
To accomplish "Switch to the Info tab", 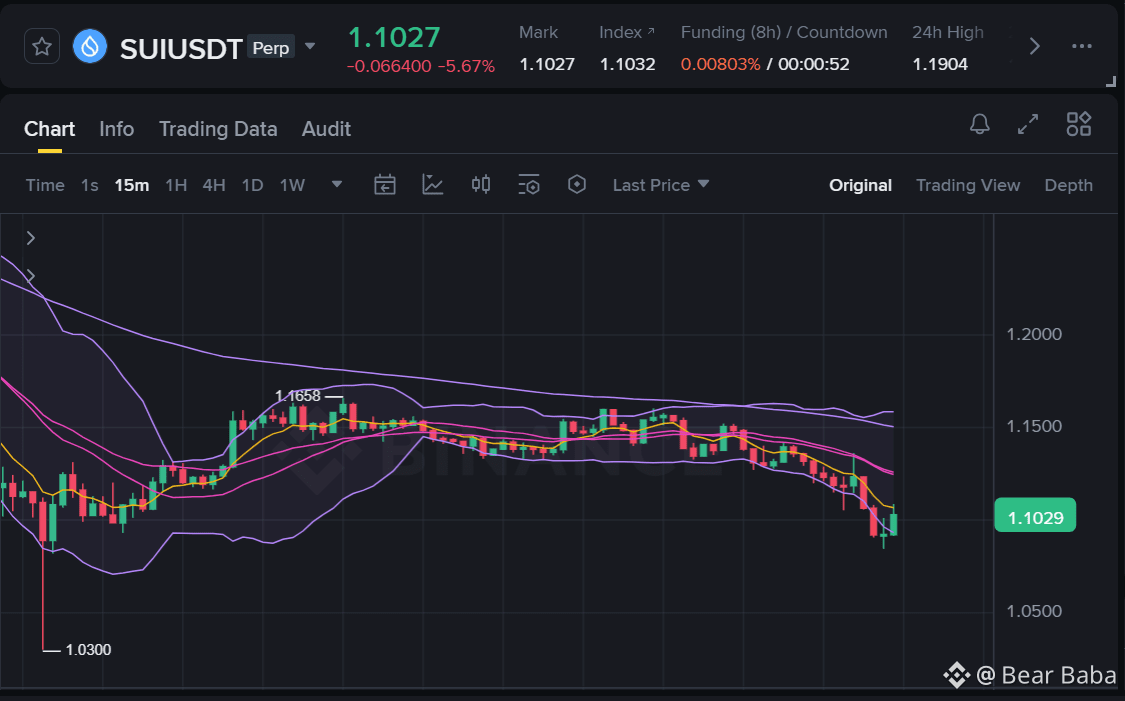I will pos(116,129).
